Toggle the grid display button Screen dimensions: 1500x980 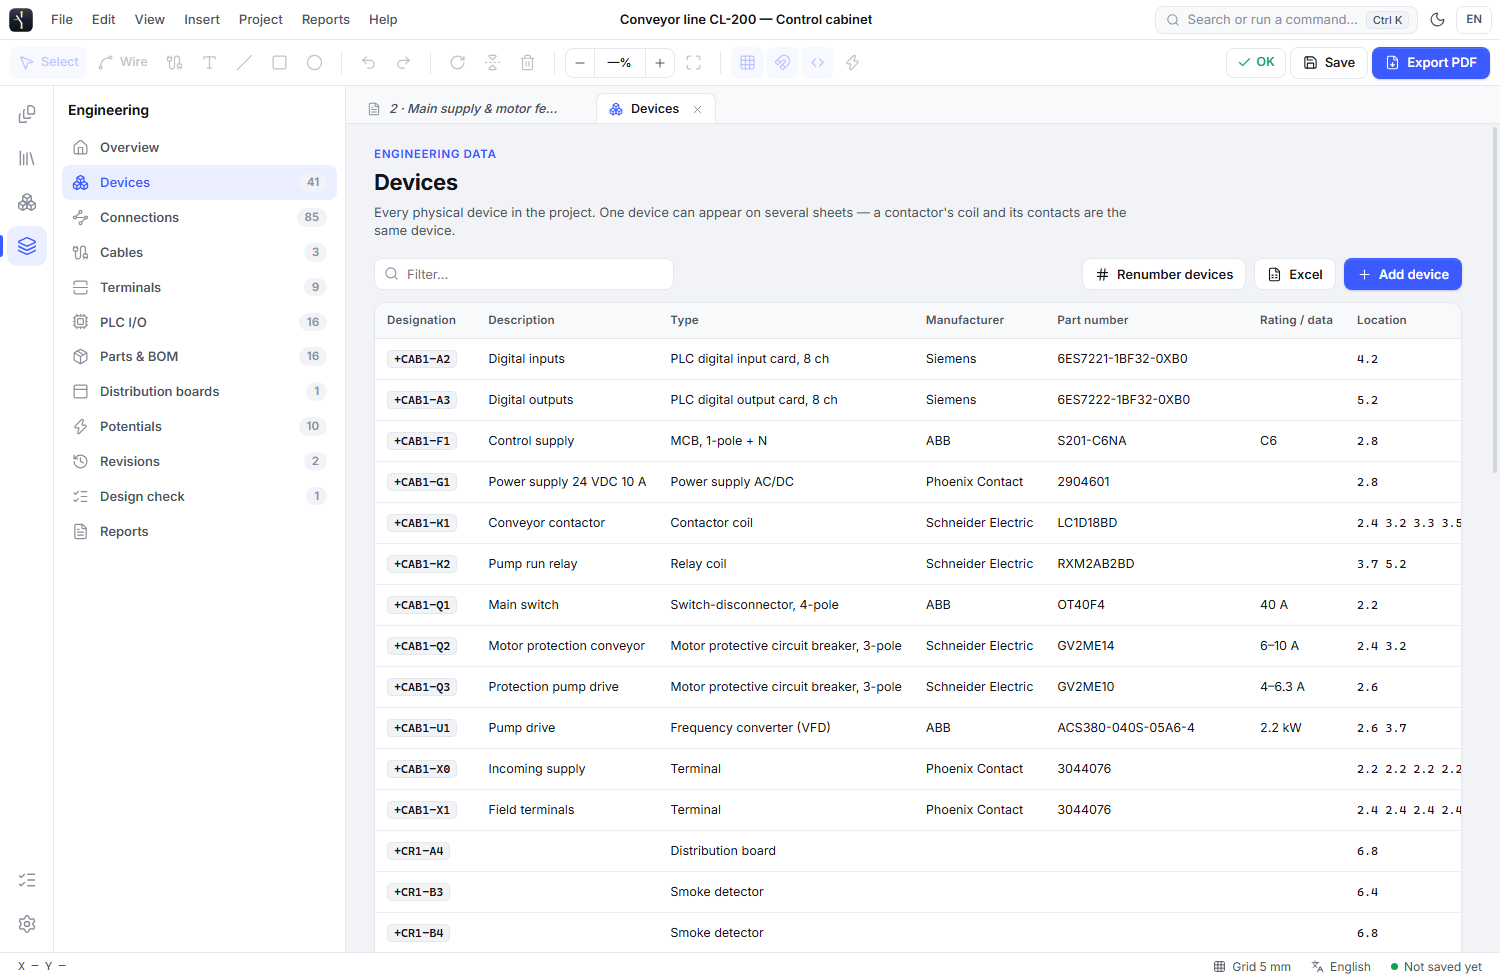(x=747, y=62)
